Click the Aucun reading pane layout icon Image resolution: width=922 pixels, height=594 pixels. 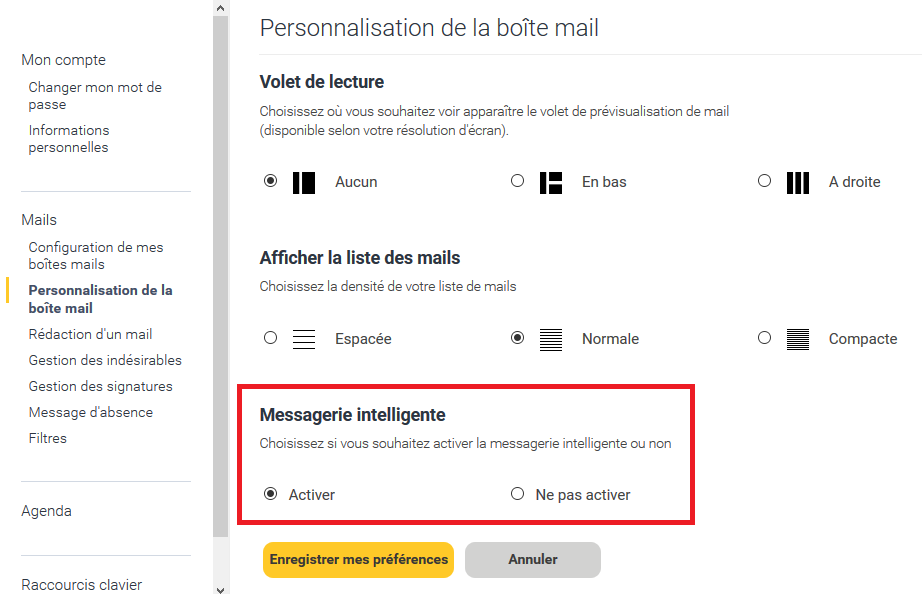[x=304, y=182]
